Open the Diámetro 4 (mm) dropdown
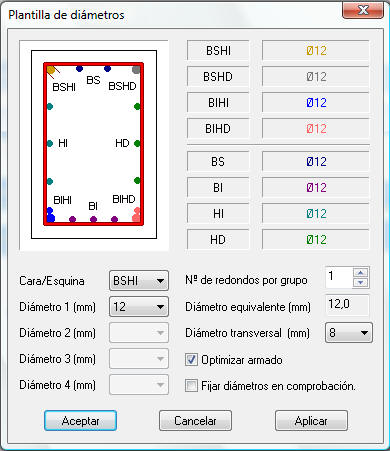Viewport: 390px width, 451px height. [x=139, y=385]
